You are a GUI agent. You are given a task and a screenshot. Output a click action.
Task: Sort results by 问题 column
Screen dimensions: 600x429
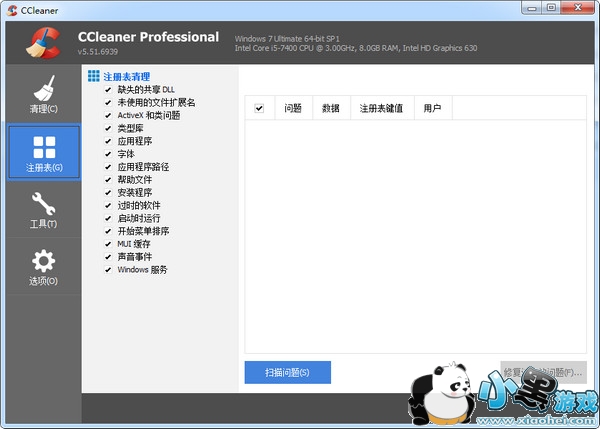pyautogui.click(x=293, y=108)
